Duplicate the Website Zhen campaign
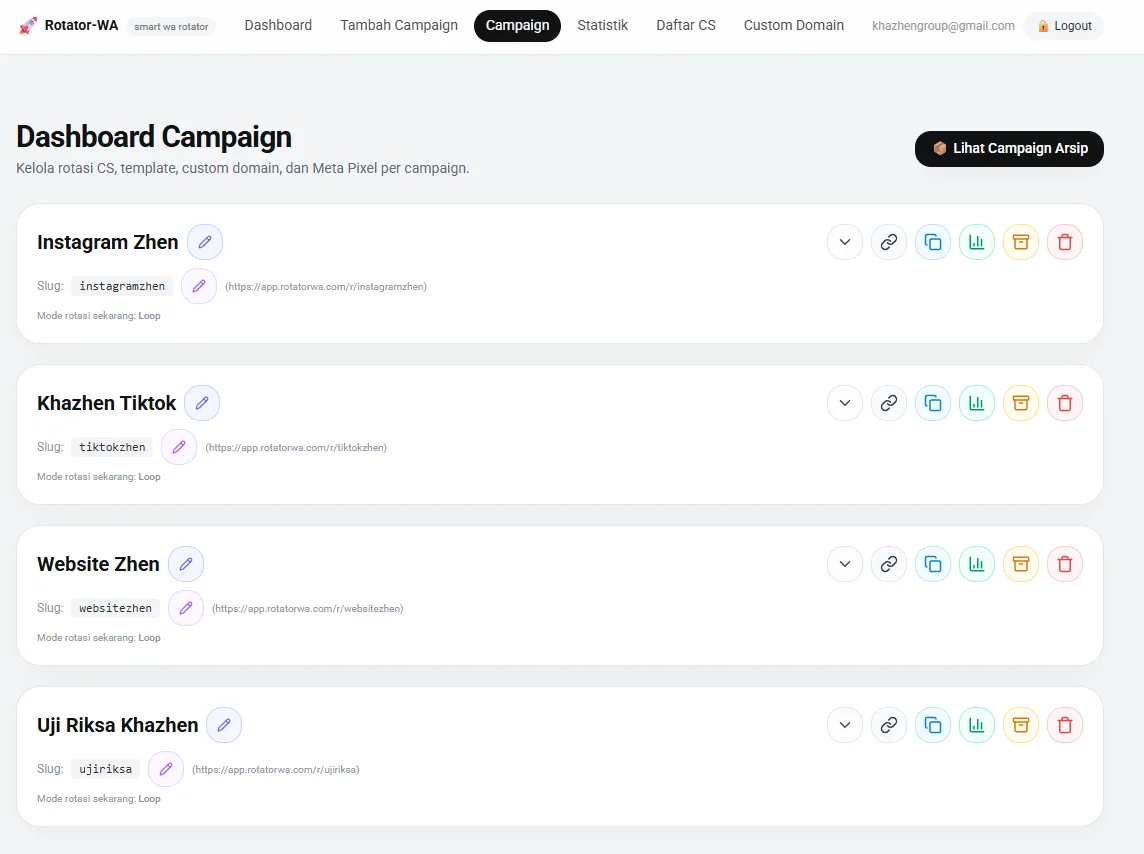The image size is (1144, 854). 933,564
